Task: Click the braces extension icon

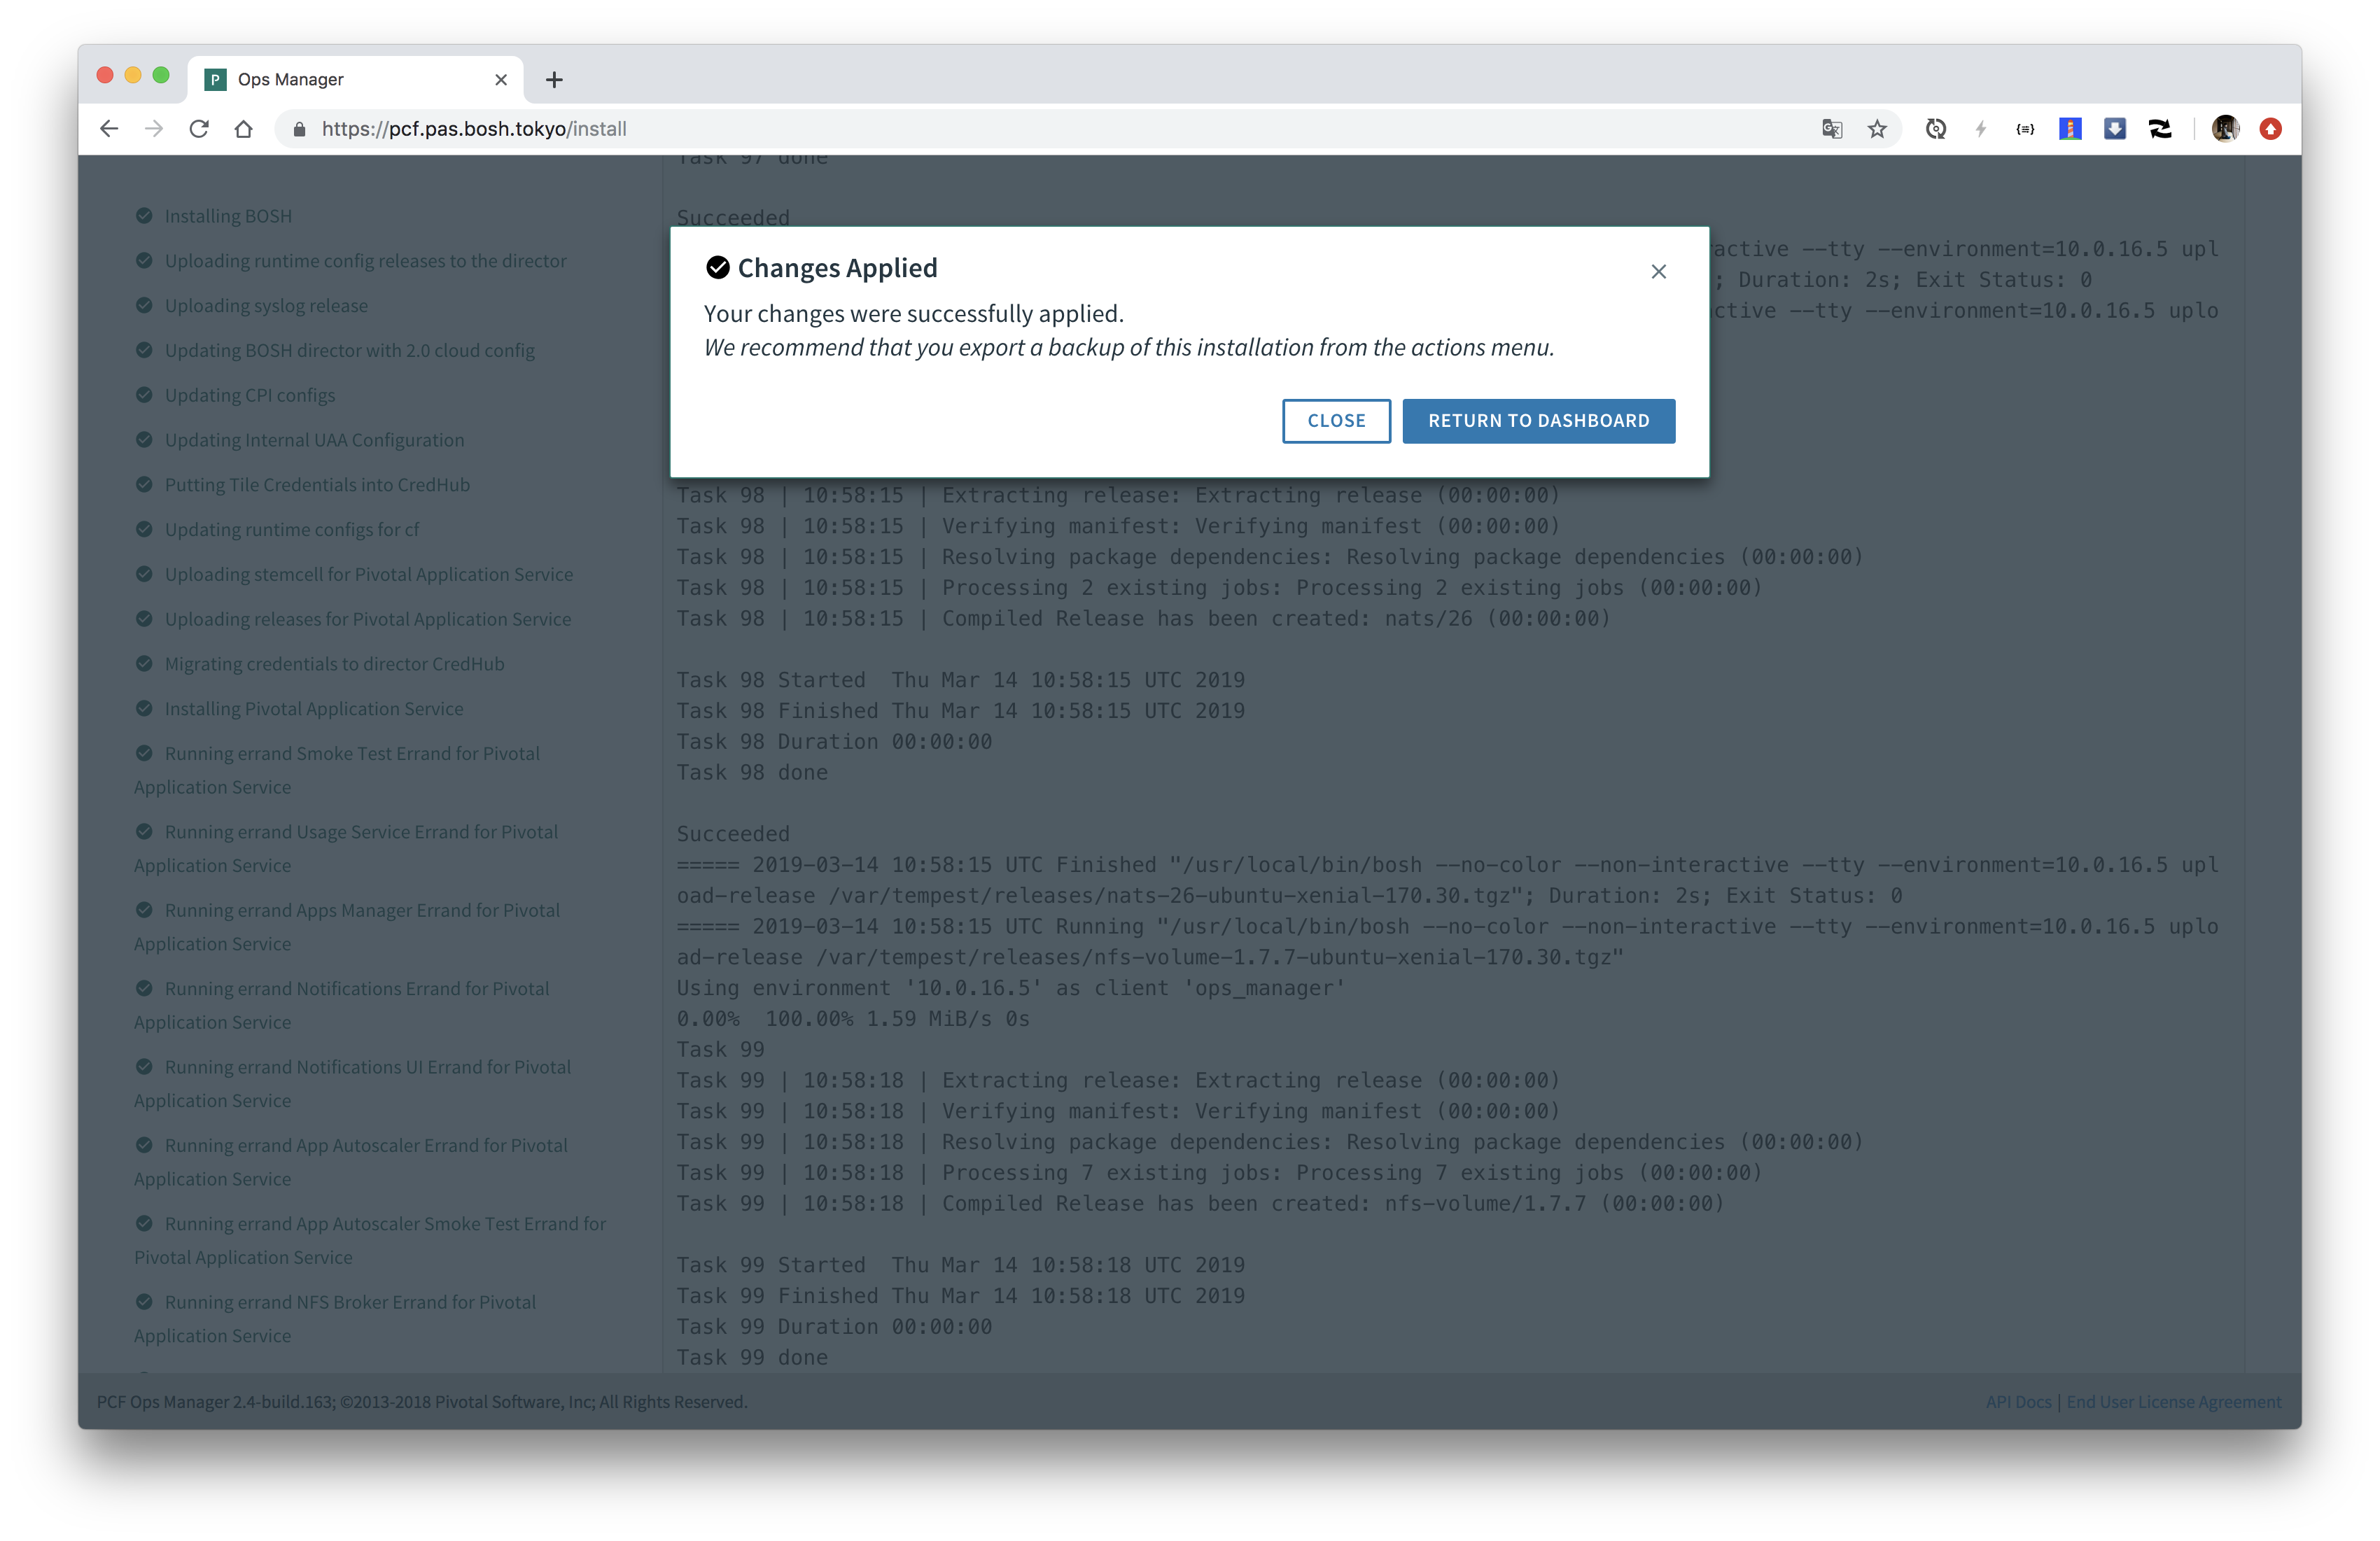Action: 2025,129
